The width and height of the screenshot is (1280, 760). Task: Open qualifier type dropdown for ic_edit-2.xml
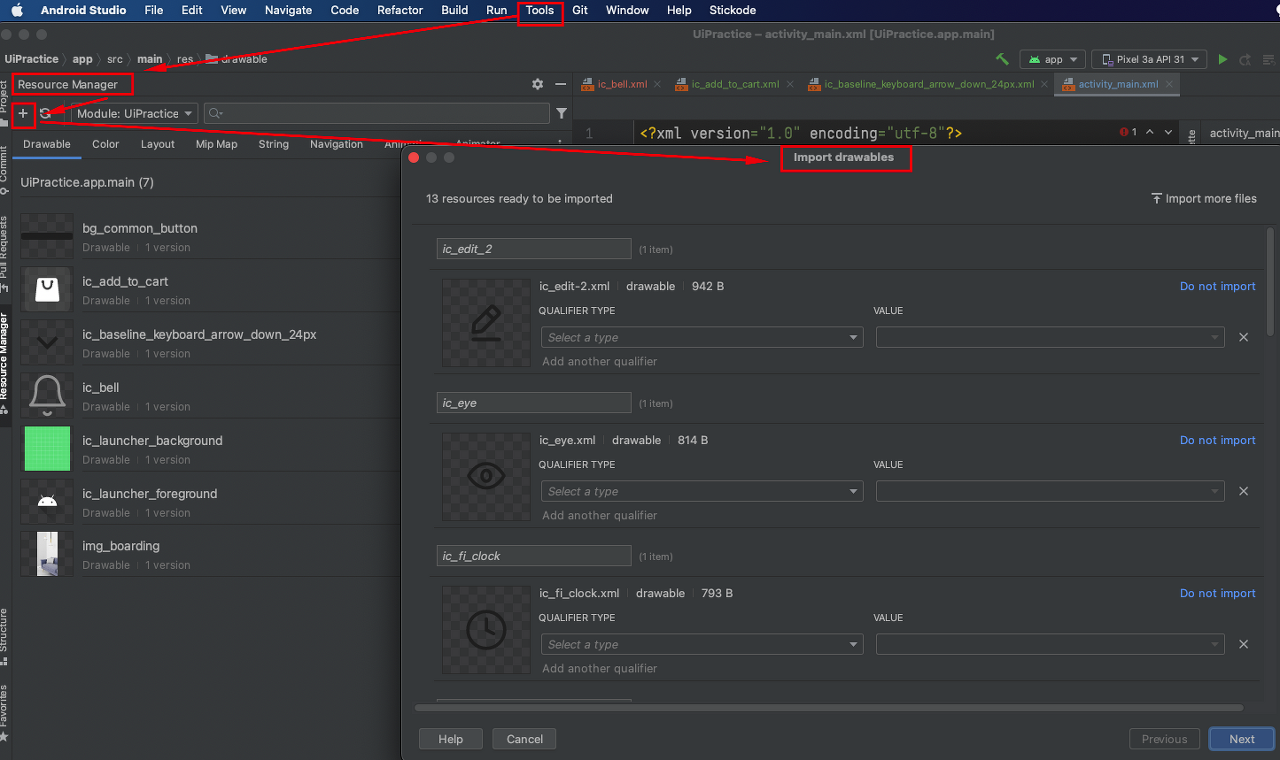[701, 337]
